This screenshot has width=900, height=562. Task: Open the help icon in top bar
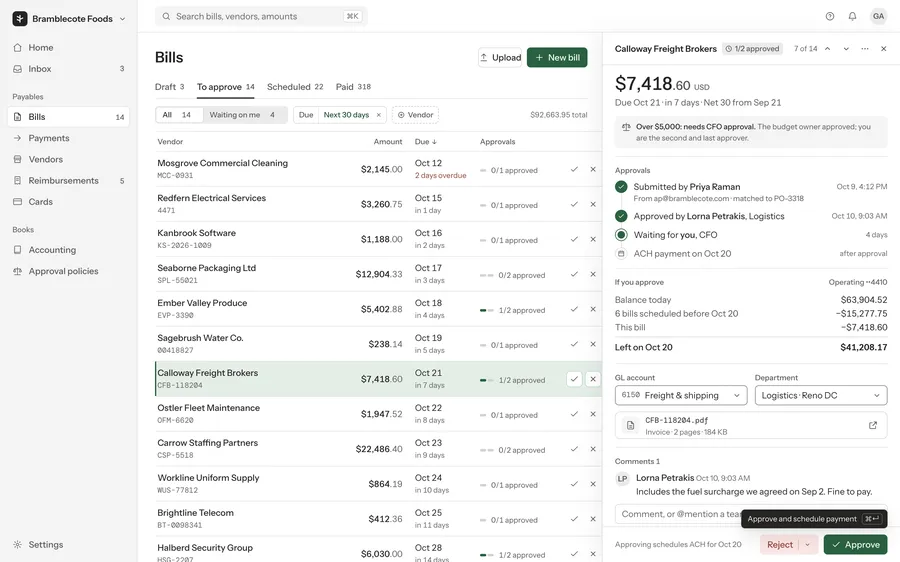point(829,17)
